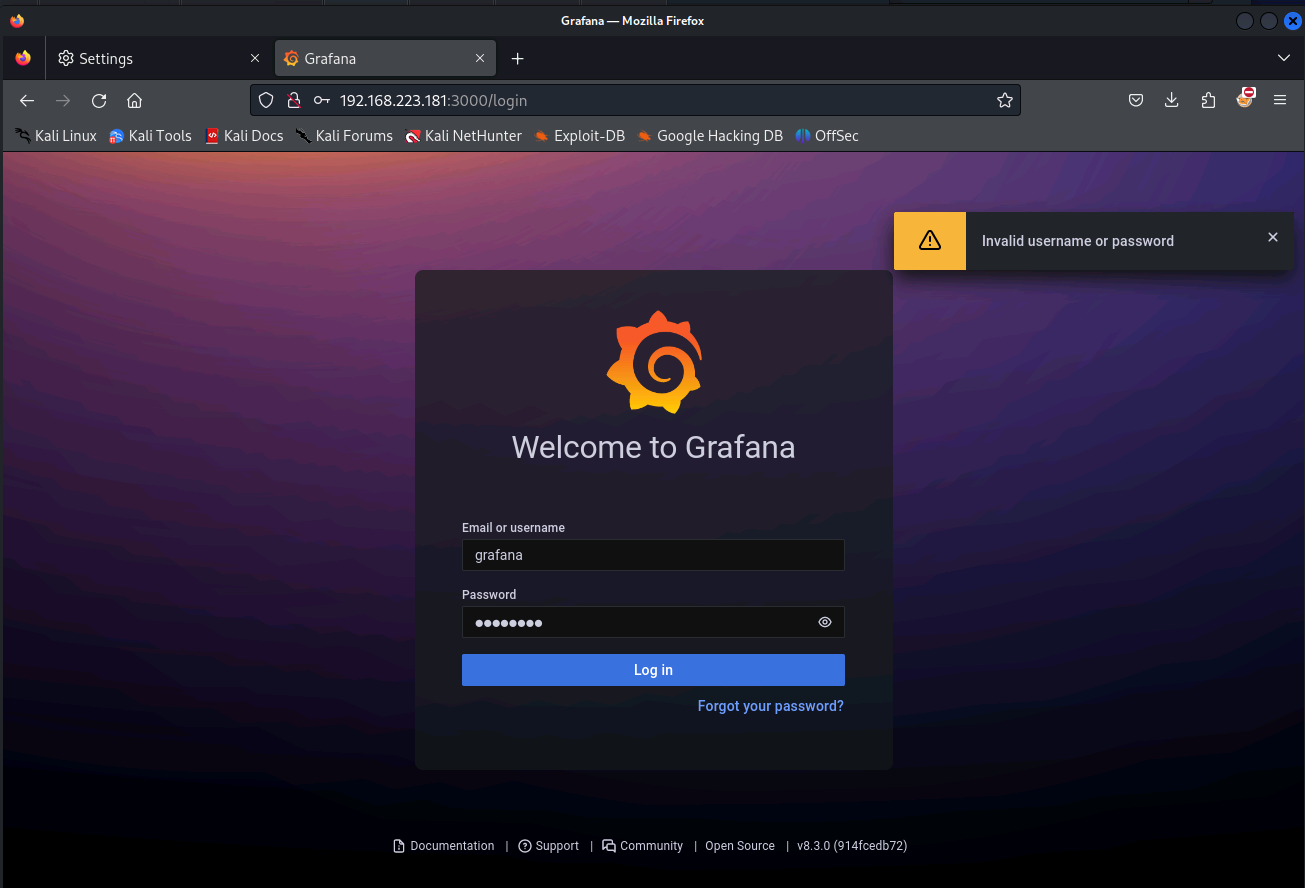Image resolution: width=1305 pixels, height=888 pixels.
Task: Click the extension icon with red badge
Action: (x=1245, y=98)
